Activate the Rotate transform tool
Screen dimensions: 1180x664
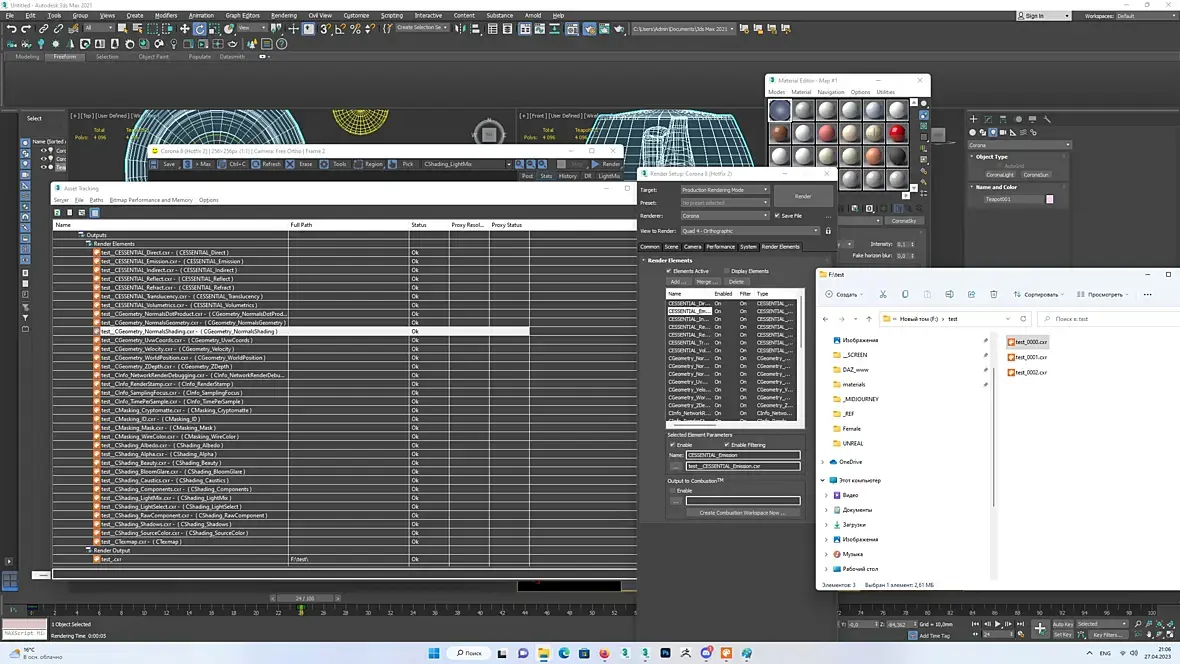click(x=199, y=29)
